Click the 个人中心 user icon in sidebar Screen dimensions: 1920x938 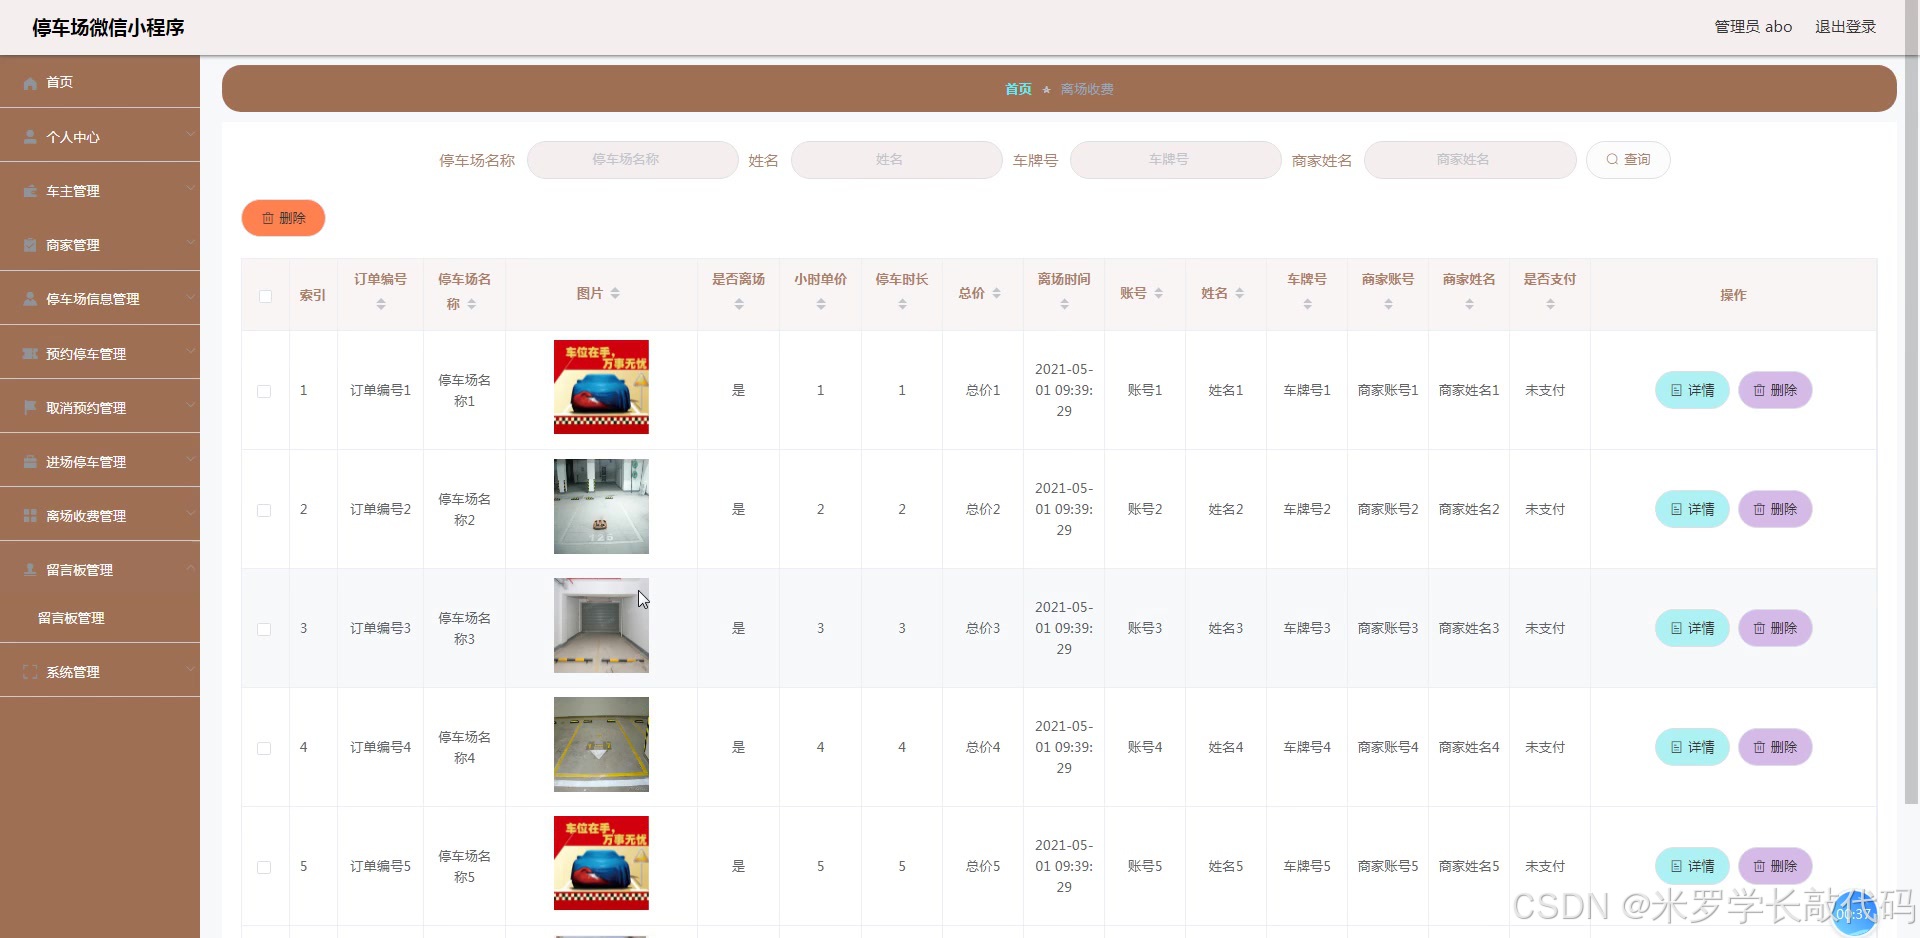pyautogui.click(x=30, y=137)
